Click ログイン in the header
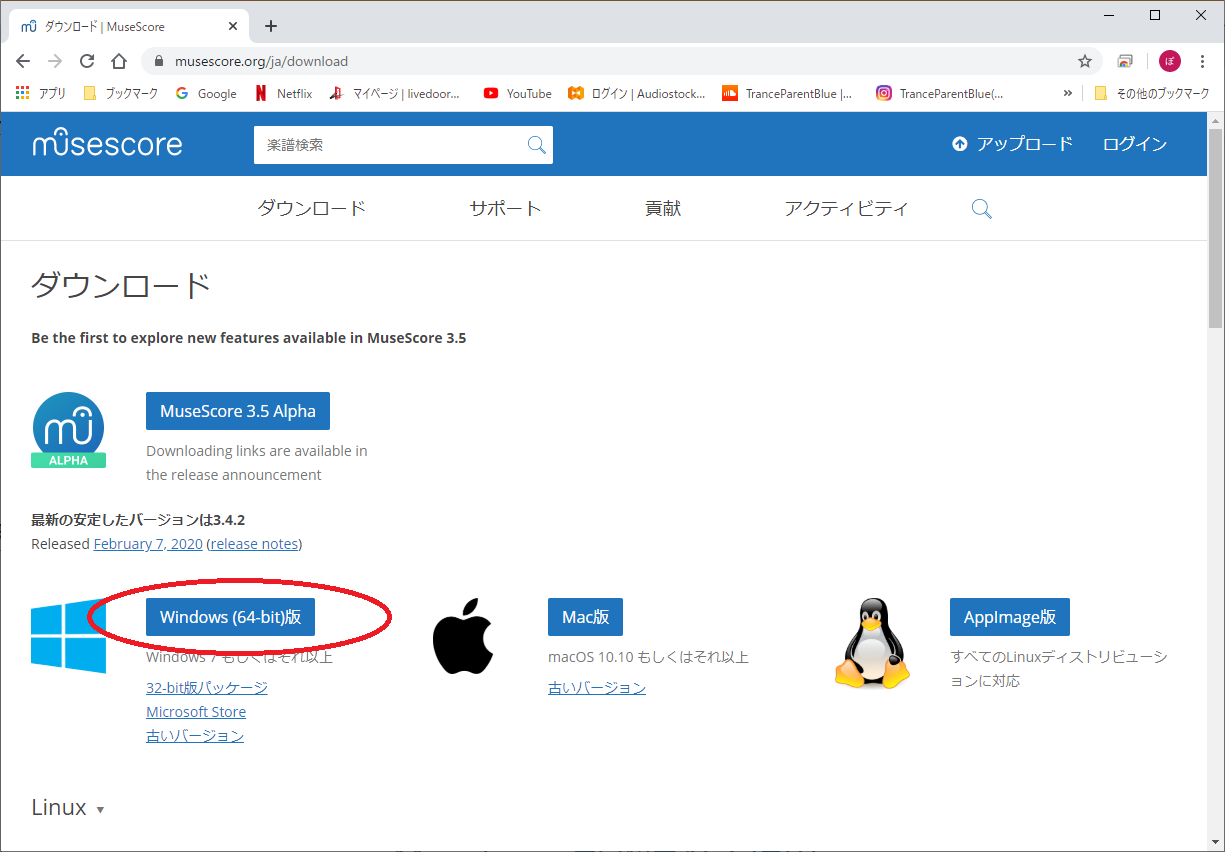 [1135, 144]
